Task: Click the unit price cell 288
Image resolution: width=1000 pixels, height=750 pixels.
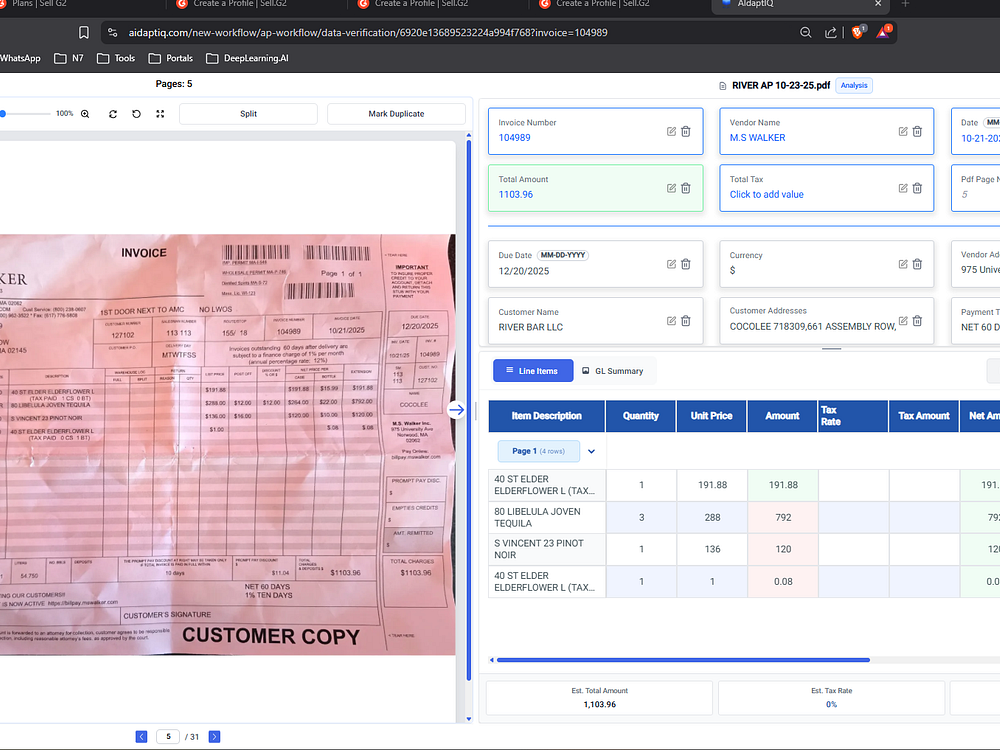Action: (712, 517)
